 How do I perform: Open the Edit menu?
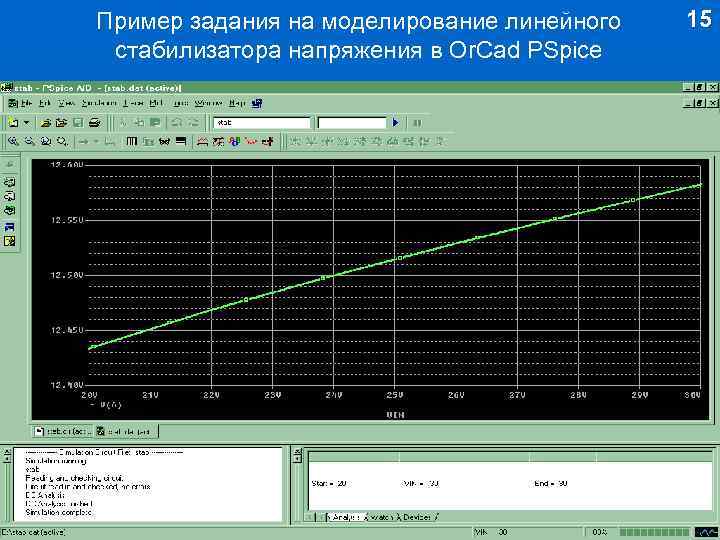45,103
